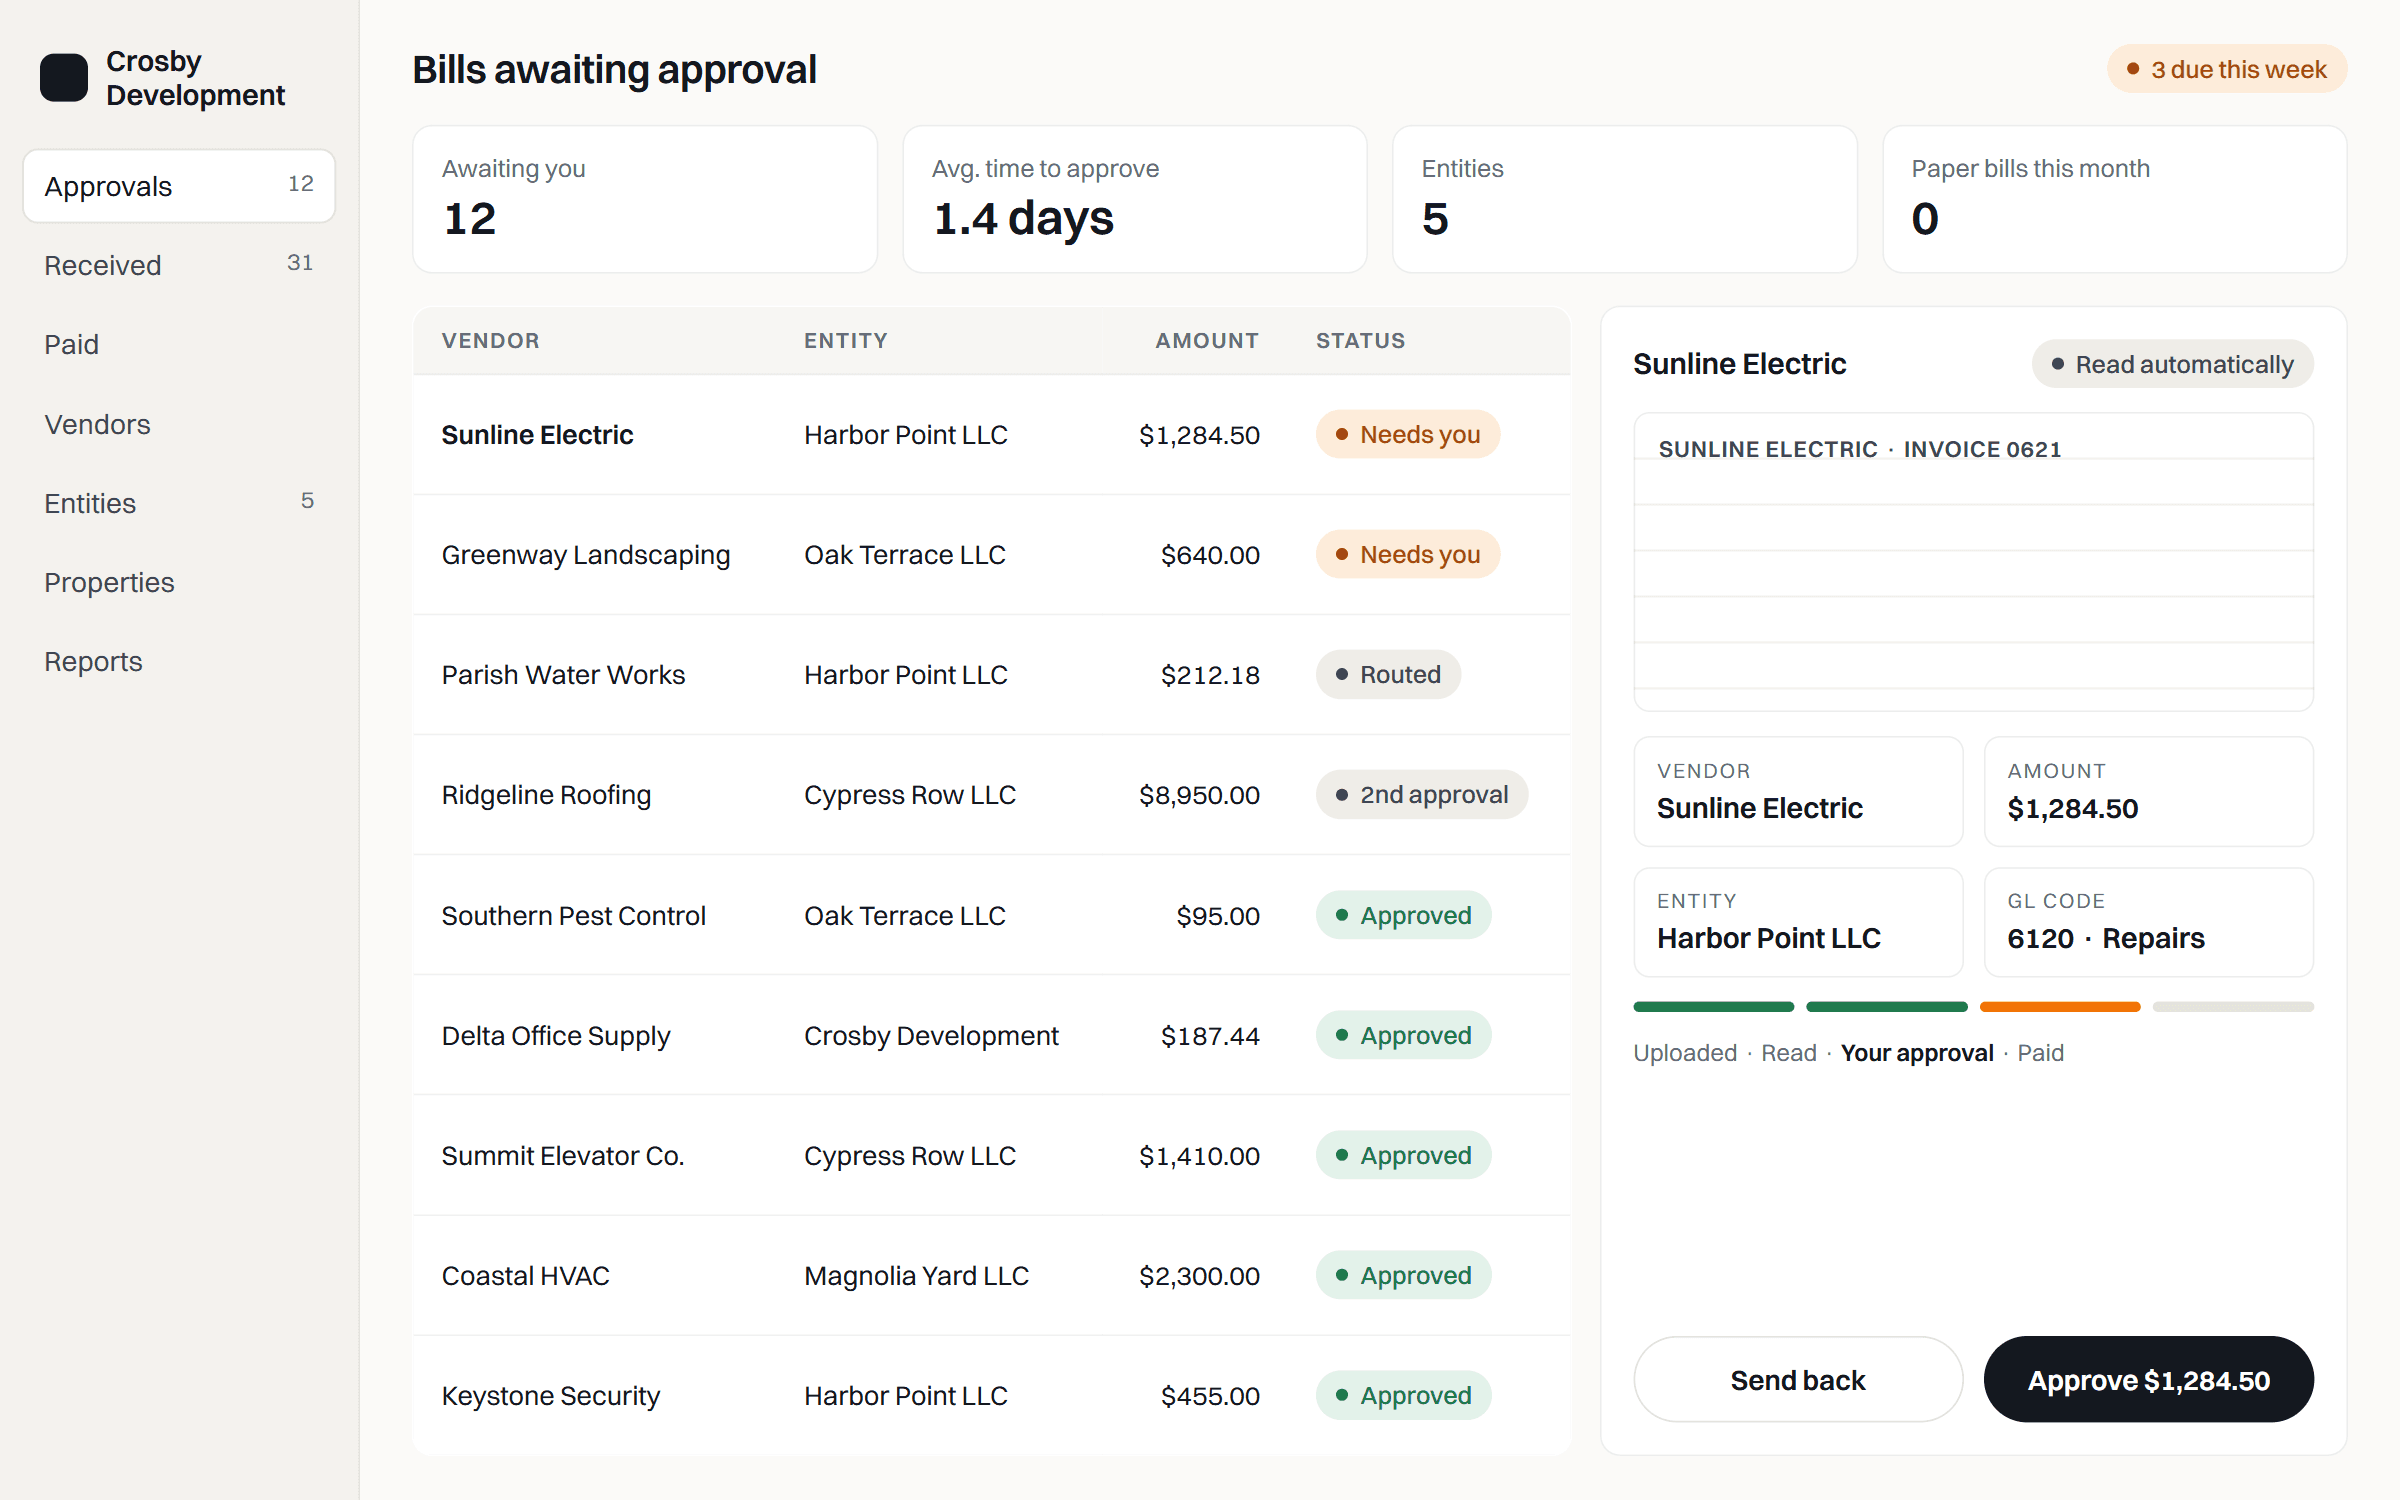Viewport: 2400px width, 1500px height.
Task: Select the Summit Elevator Co. row
Action: 991,1155
